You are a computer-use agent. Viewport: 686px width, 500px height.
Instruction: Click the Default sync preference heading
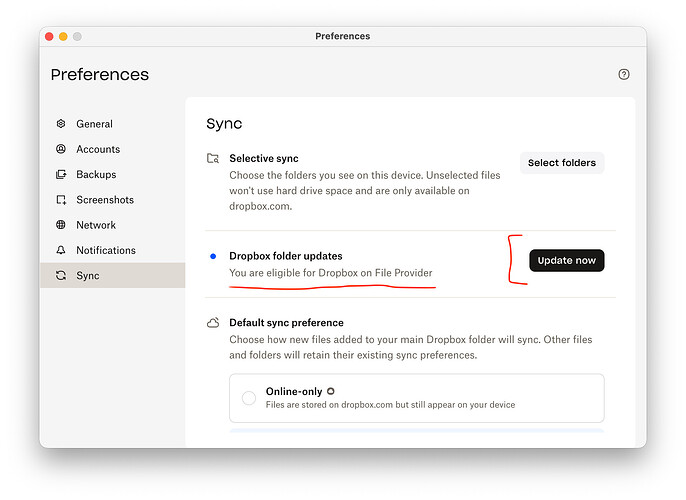tap(287, 323)
